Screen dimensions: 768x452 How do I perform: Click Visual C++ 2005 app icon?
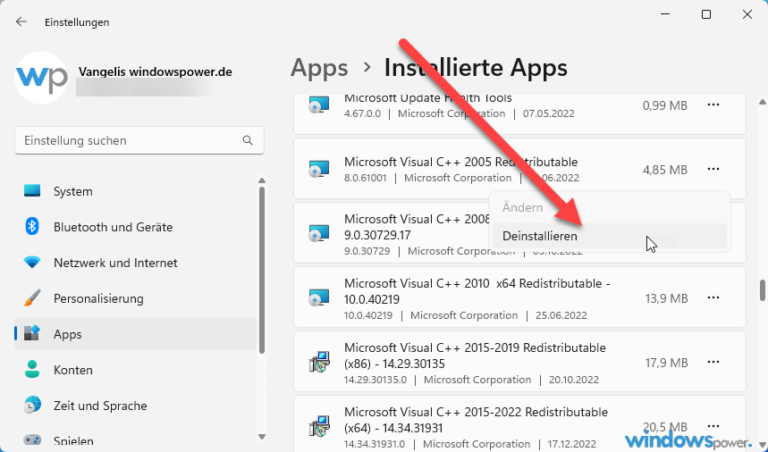[x=319, y=169]
